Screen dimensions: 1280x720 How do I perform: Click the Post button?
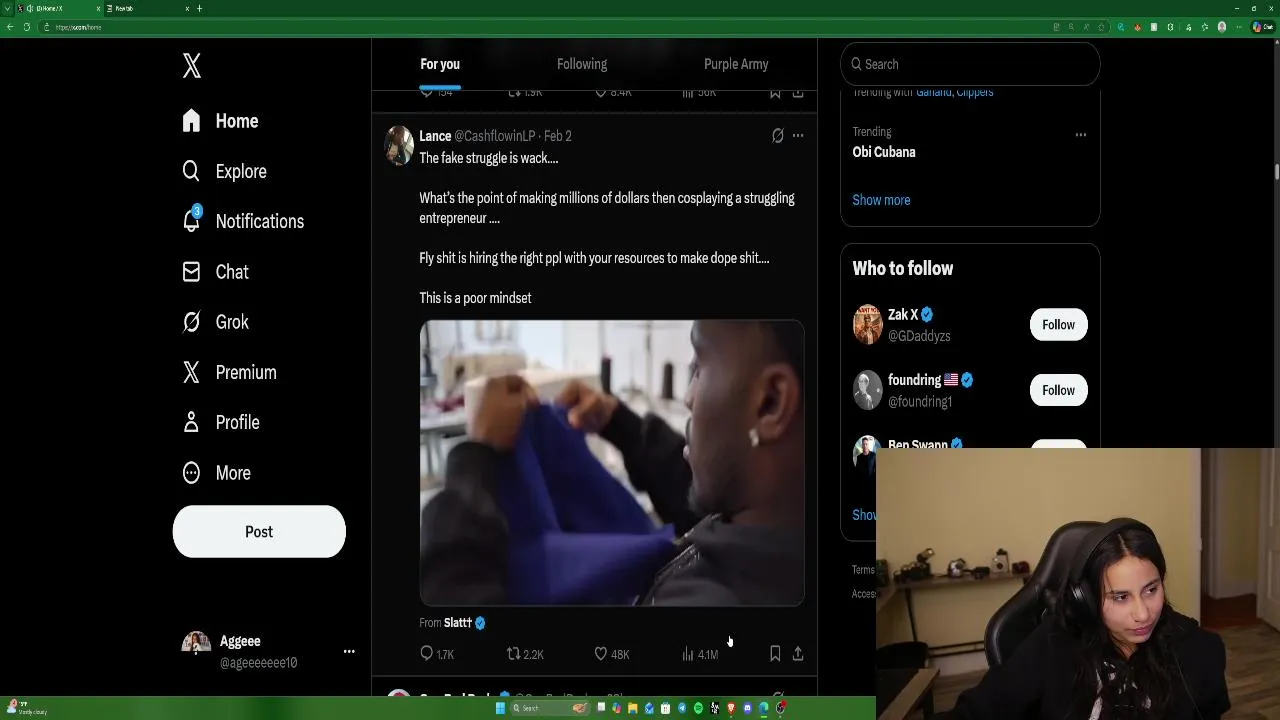(x=259, y=532)
